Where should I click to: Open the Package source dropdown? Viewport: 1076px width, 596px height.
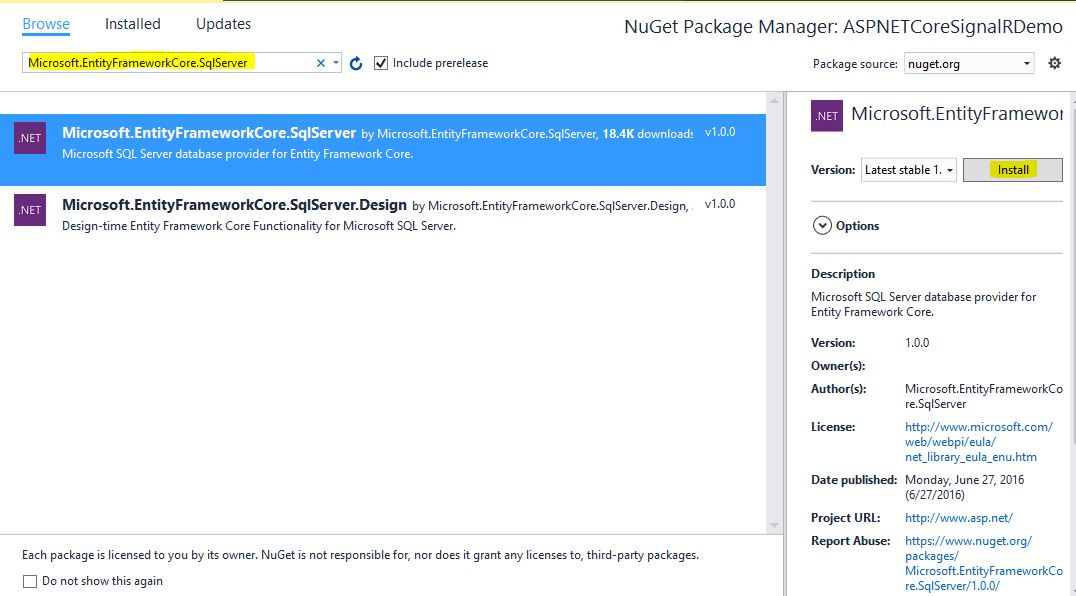tap(969, 64)
